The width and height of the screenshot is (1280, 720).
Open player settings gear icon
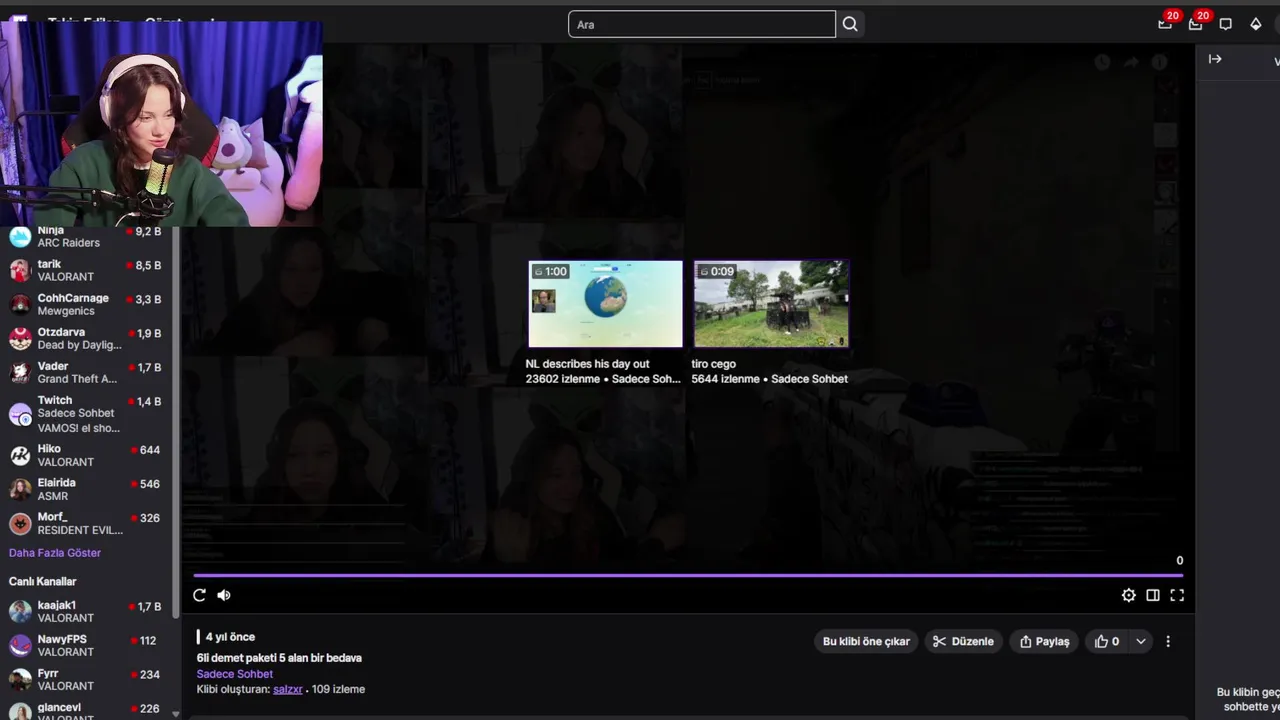(1128, 595)
